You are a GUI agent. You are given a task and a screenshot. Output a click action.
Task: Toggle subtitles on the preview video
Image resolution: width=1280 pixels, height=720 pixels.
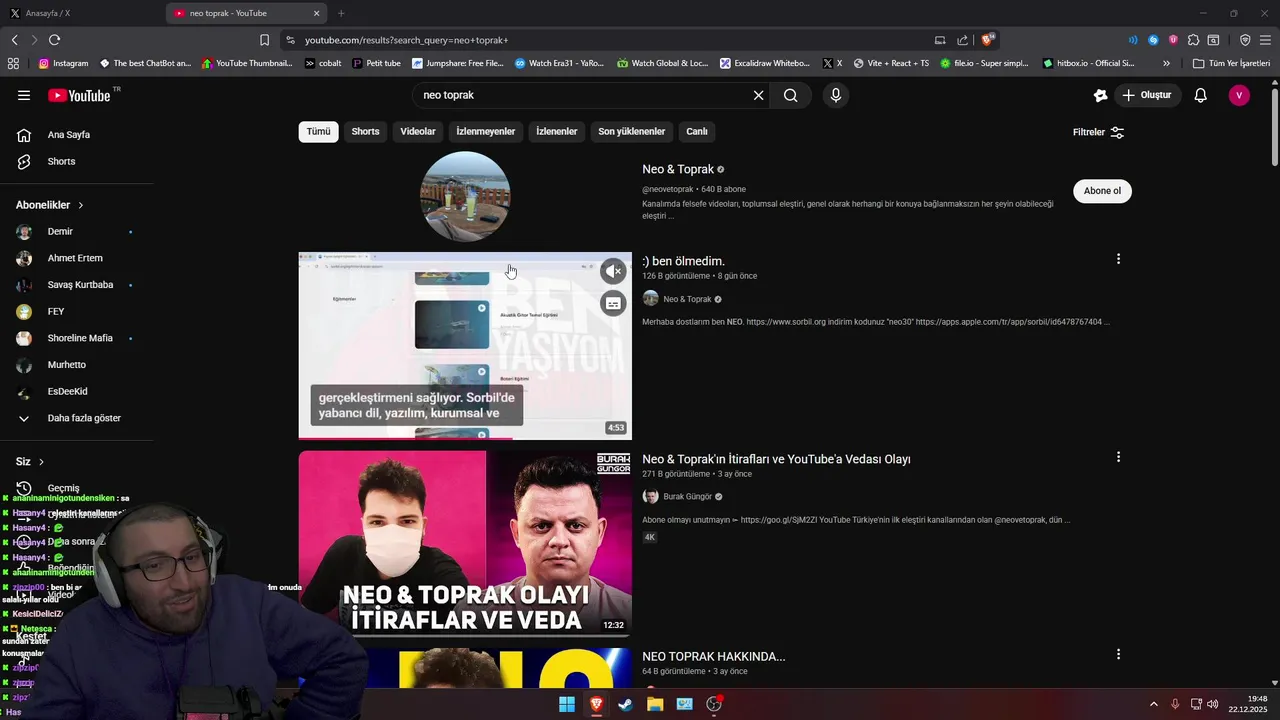(x=613, y=303)
